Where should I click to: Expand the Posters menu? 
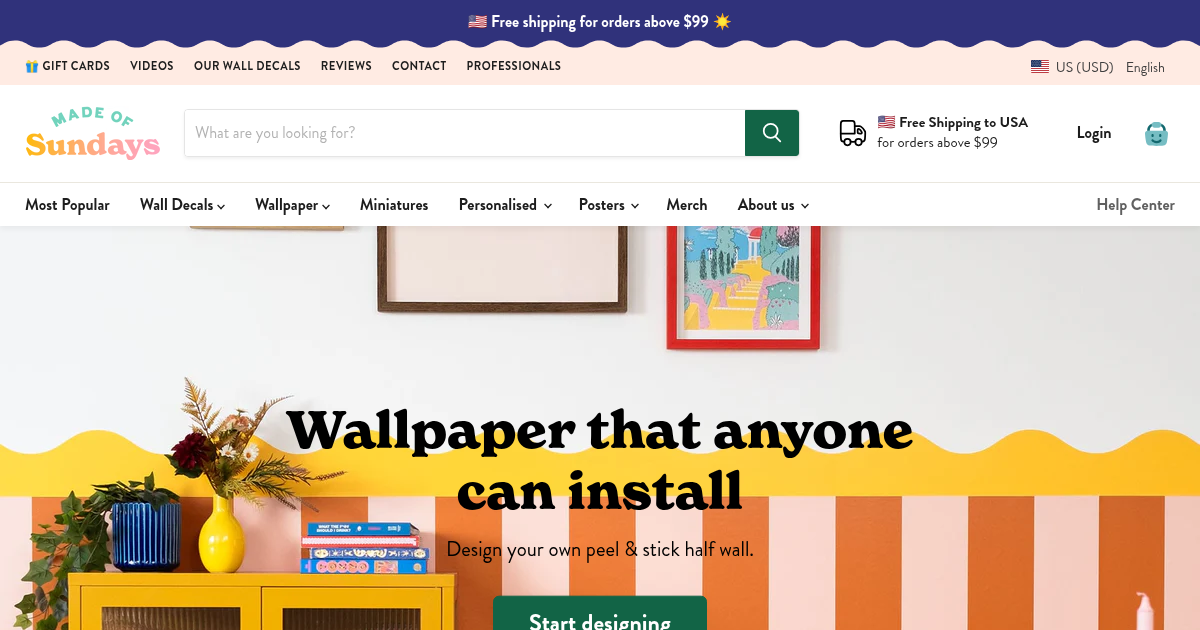click(608, 205)
